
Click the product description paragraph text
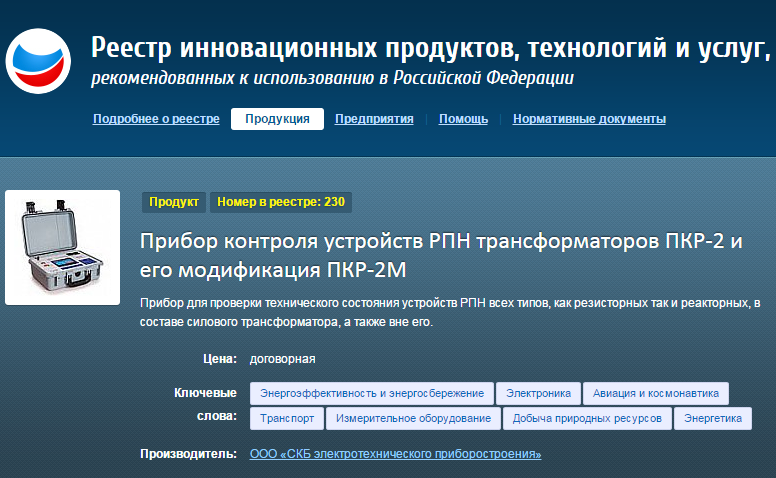449,312
